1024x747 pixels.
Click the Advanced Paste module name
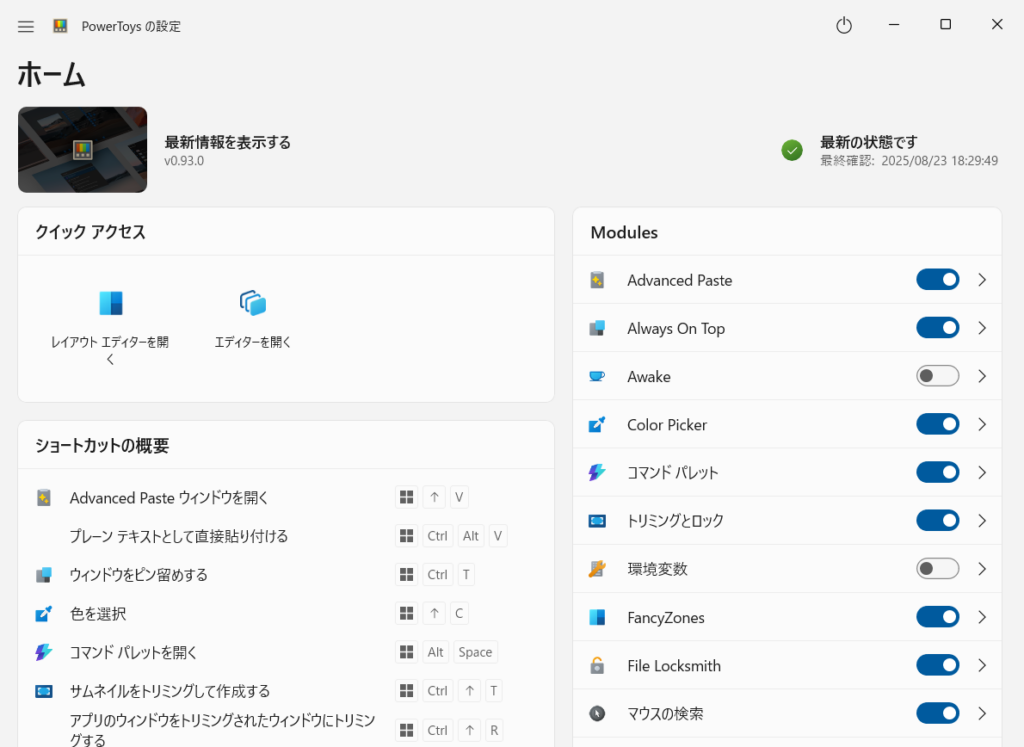(x=679, y=280)
